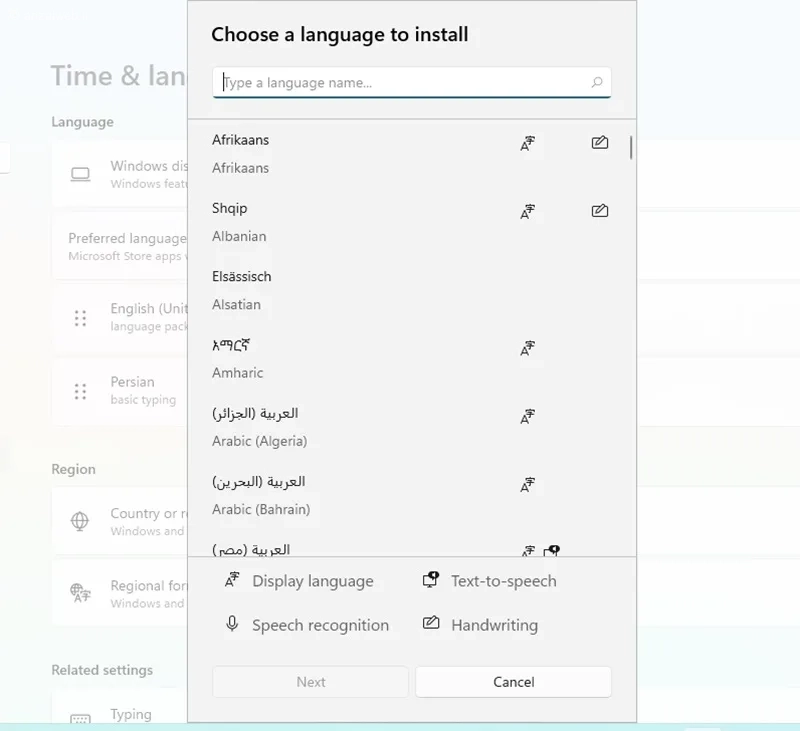
Task: Click handwriting icon in Afrikaans row
Action: (599, 142)
